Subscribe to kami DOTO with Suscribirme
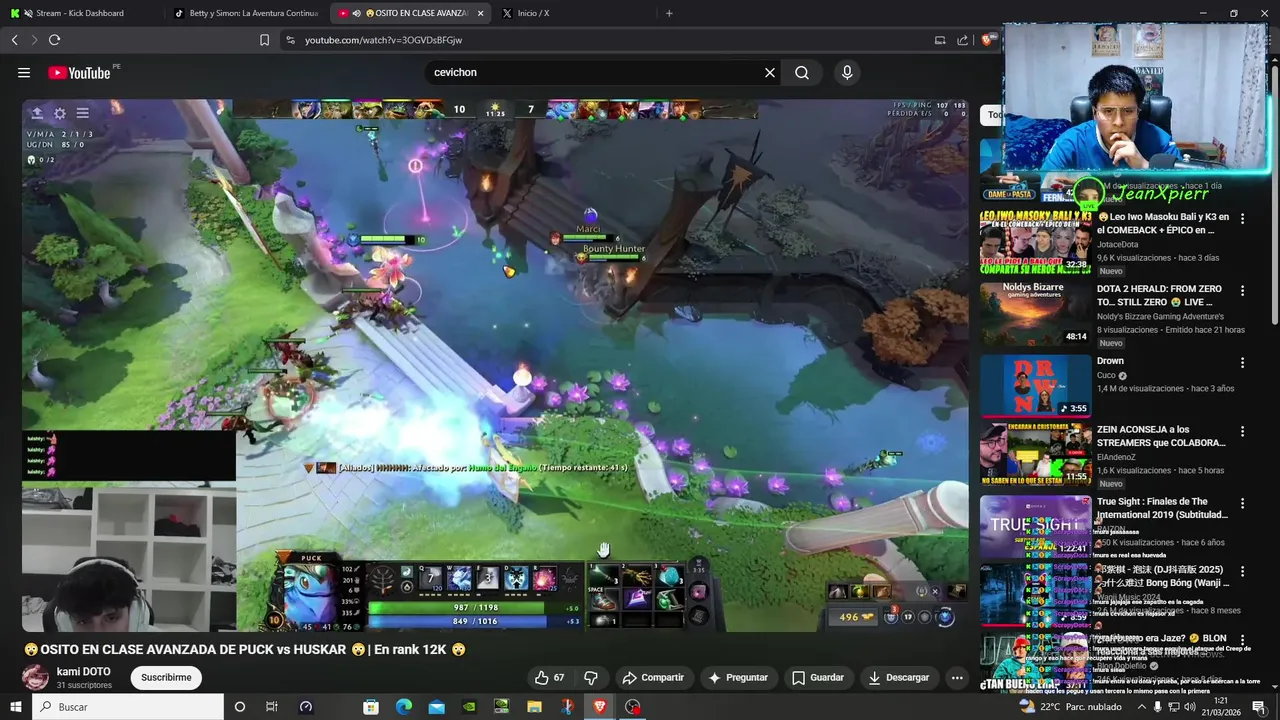 click(166, 677)
